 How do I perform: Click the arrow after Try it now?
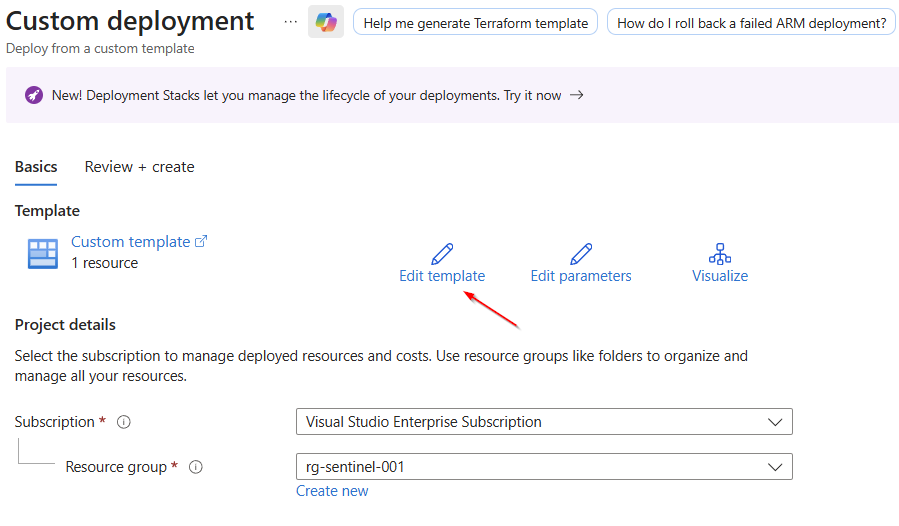coord(576,95)
